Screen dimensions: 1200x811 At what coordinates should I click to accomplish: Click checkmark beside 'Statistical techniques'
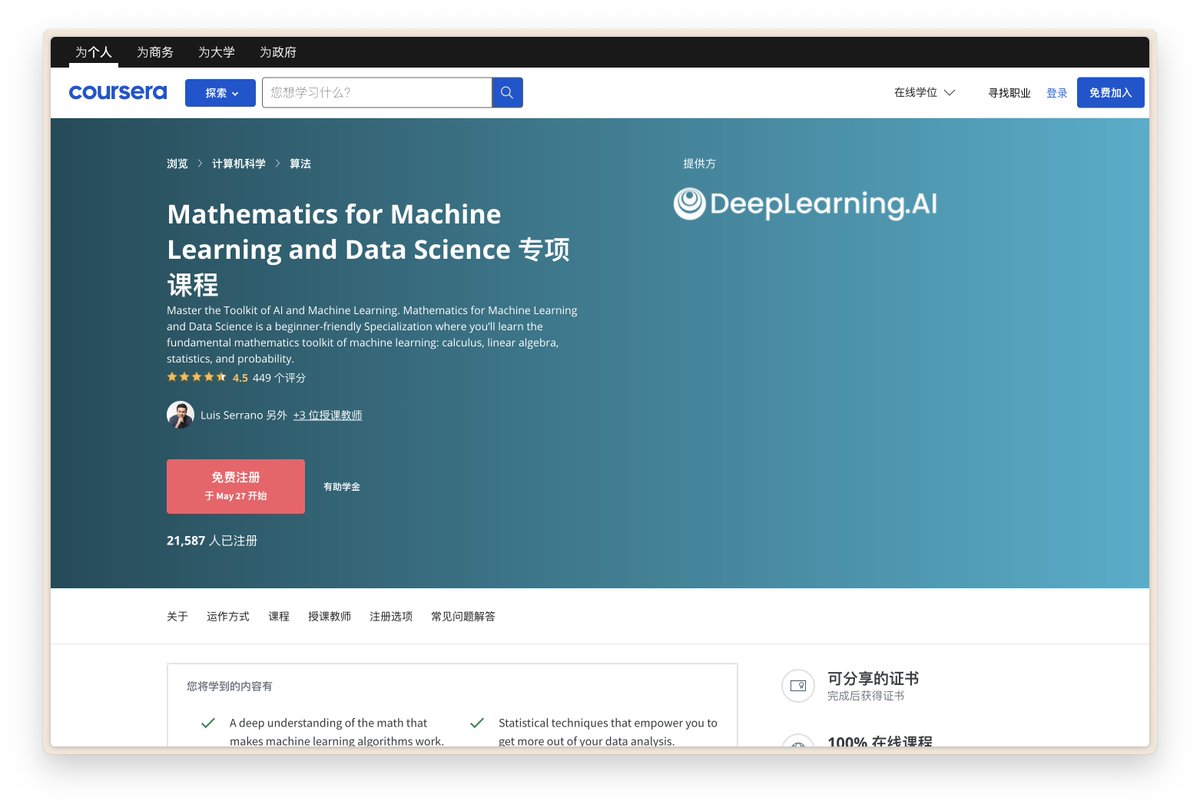tap(477, 723)
